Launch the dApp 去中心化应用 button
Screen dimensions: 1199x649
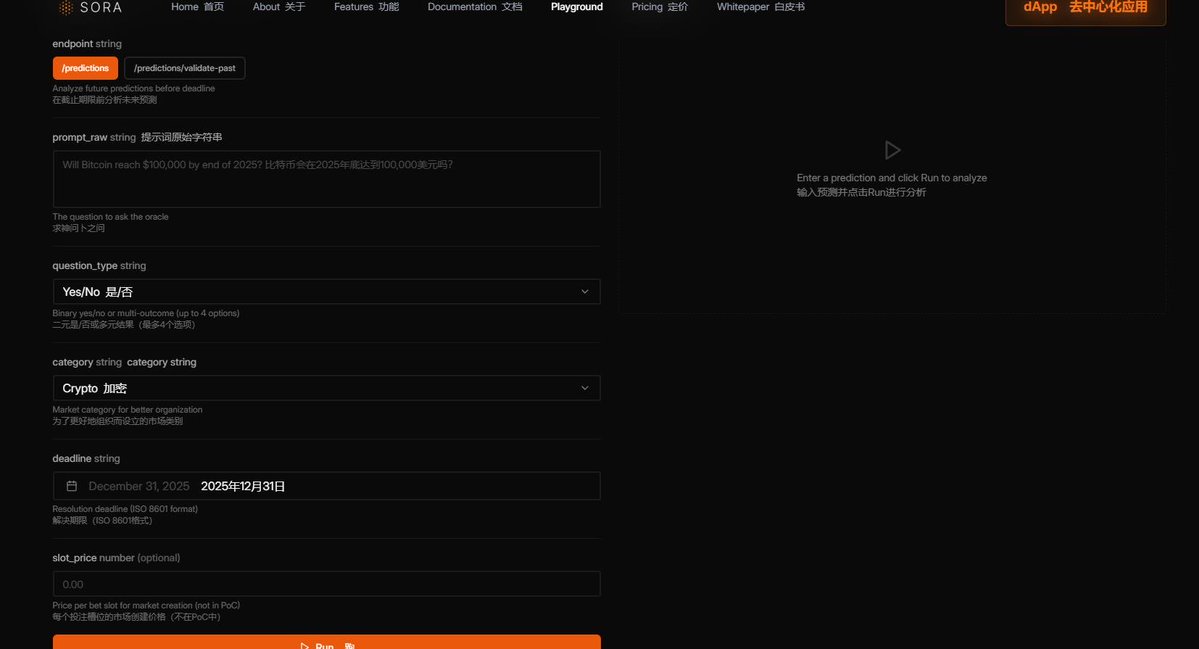(1085, 9)
